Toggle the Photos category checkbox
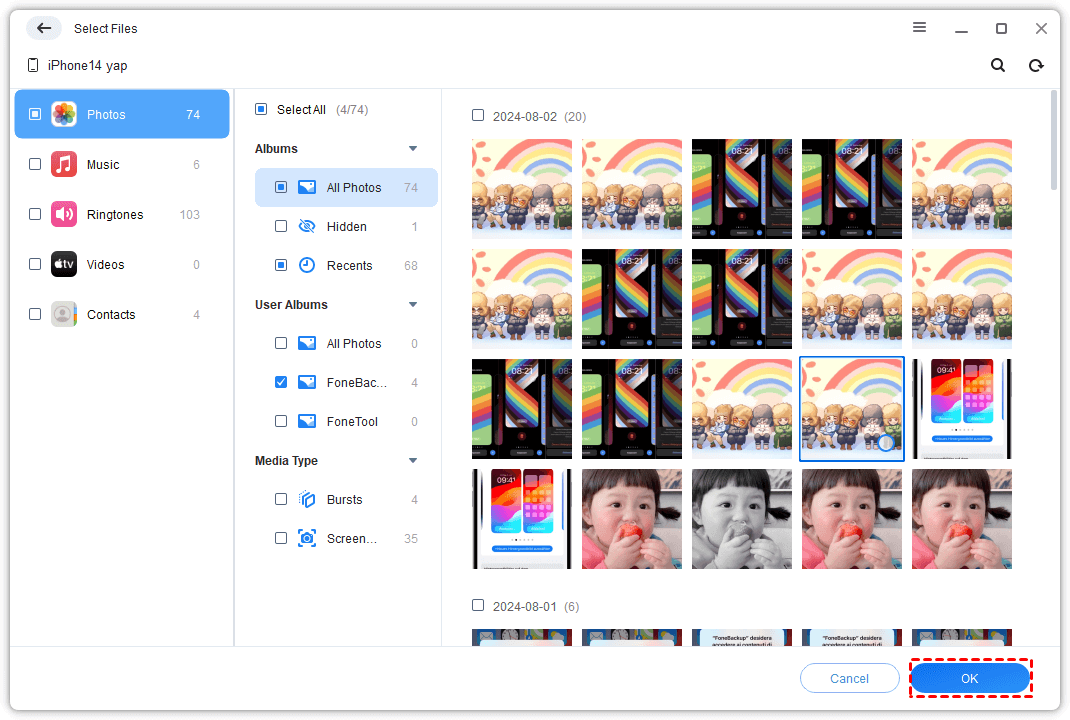The width and height of the screenshot is (1070, 720). 35,114
